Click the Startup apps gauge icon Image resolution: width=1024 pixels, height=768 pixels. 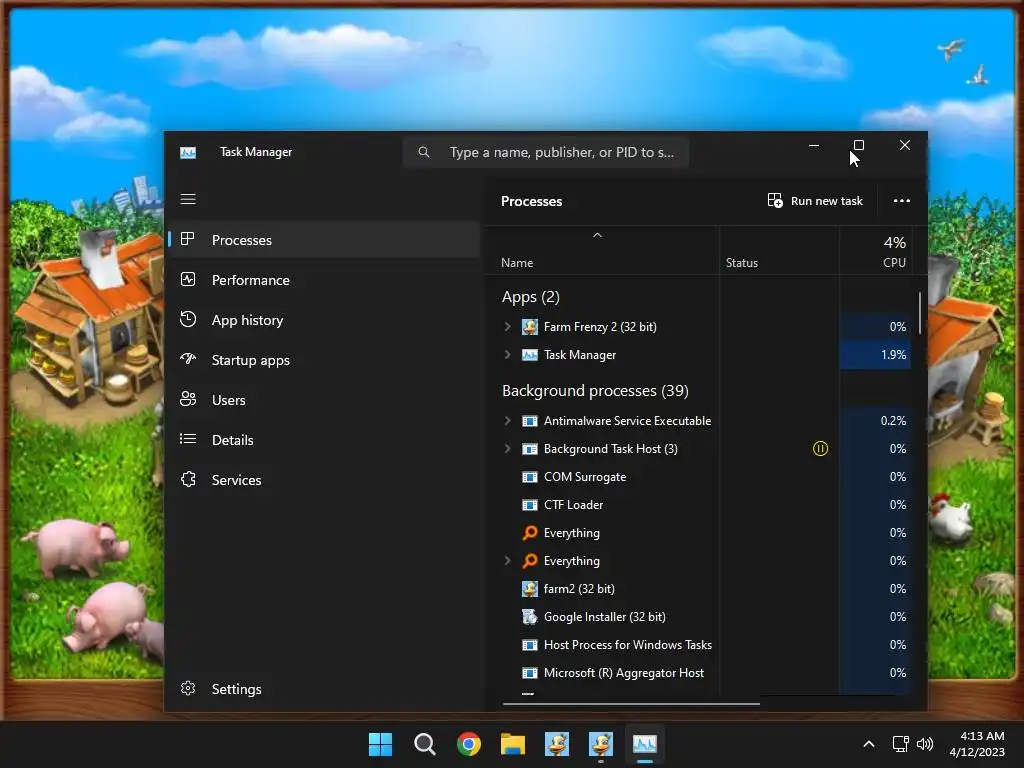[188, 359]
